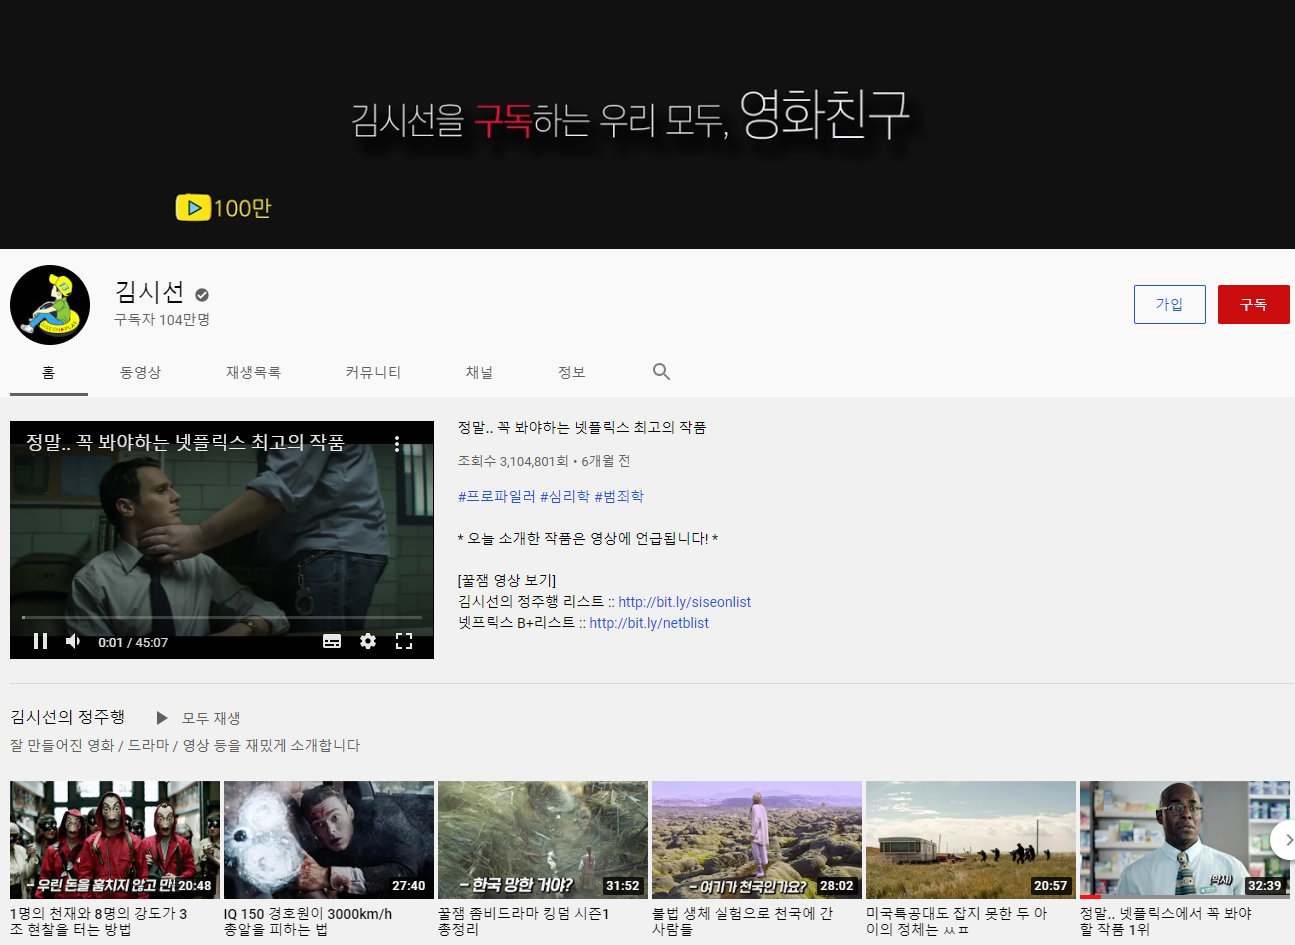The image size is (1295, 945).
Task: Click the verified badge next to 김시선
Action: click(202, 294)
